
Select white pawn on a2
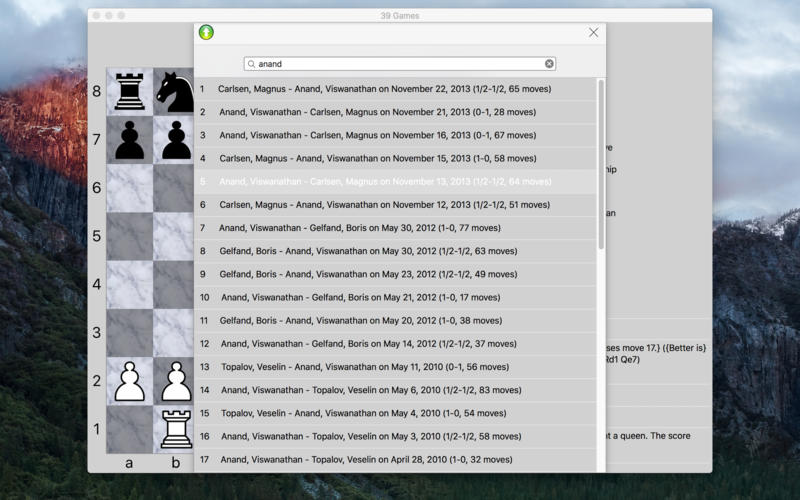pyautogui.click(x=130, y=381)
